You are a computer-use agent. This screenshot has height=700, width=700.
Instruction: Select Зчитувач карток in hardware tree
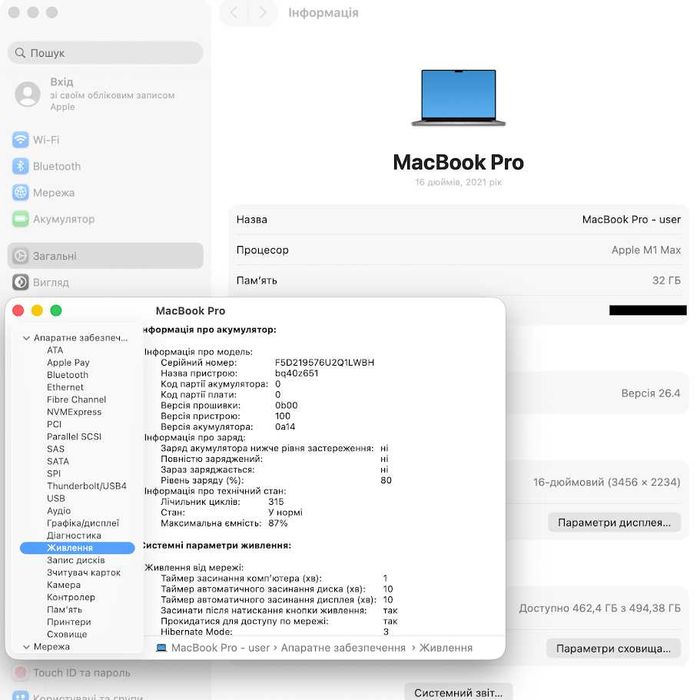(x=83, y=572)
